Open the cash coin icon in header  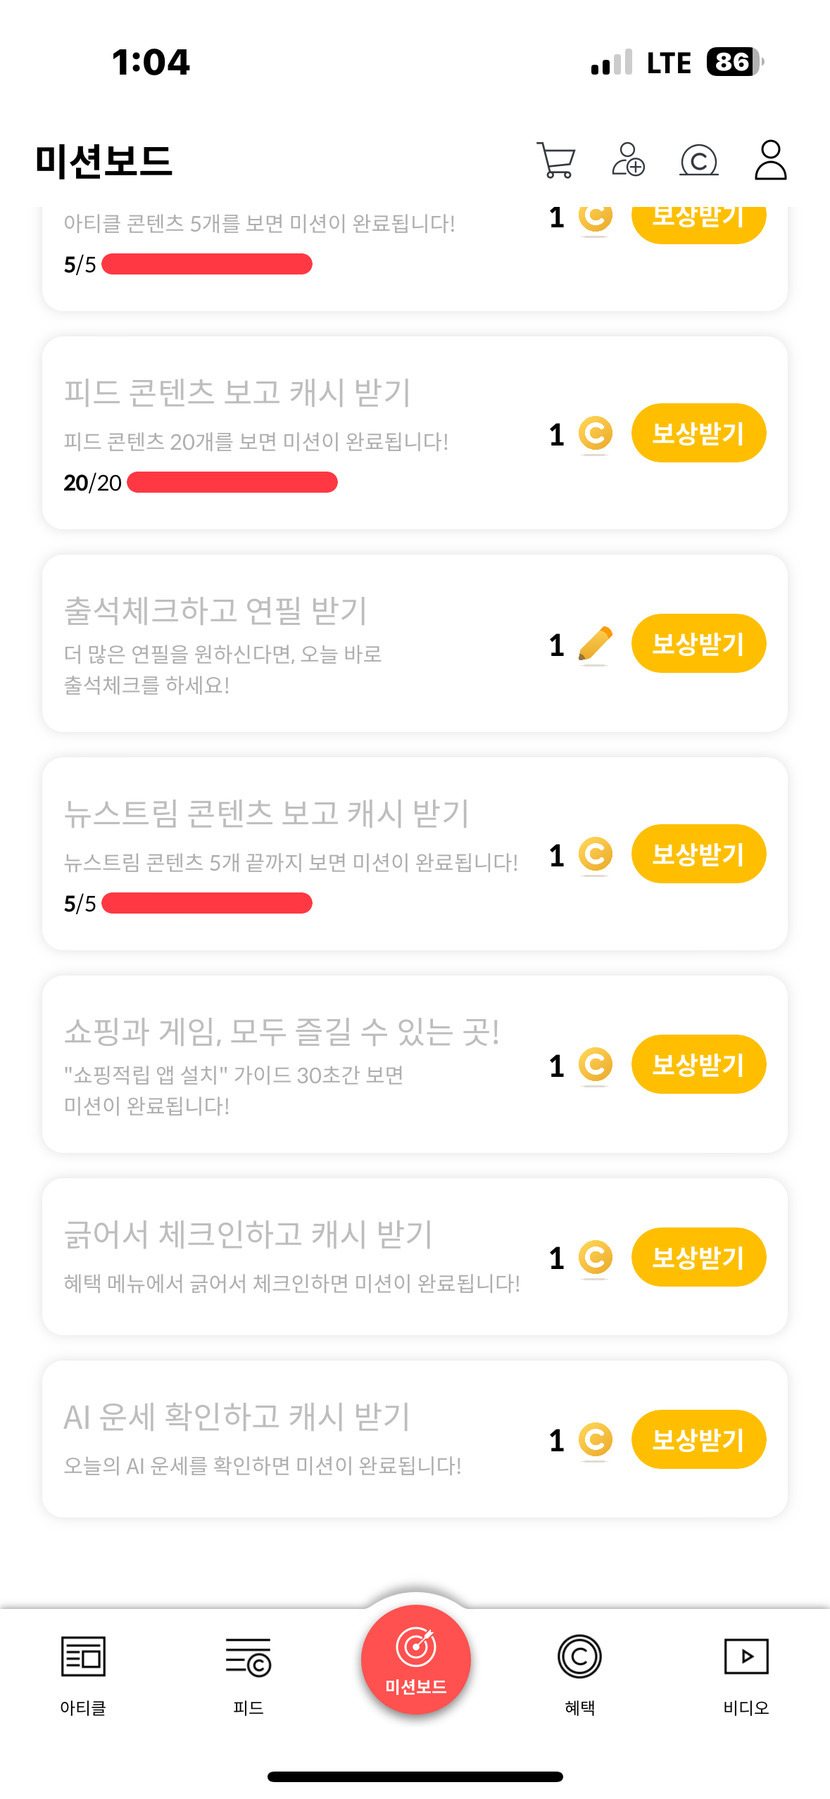698,160
